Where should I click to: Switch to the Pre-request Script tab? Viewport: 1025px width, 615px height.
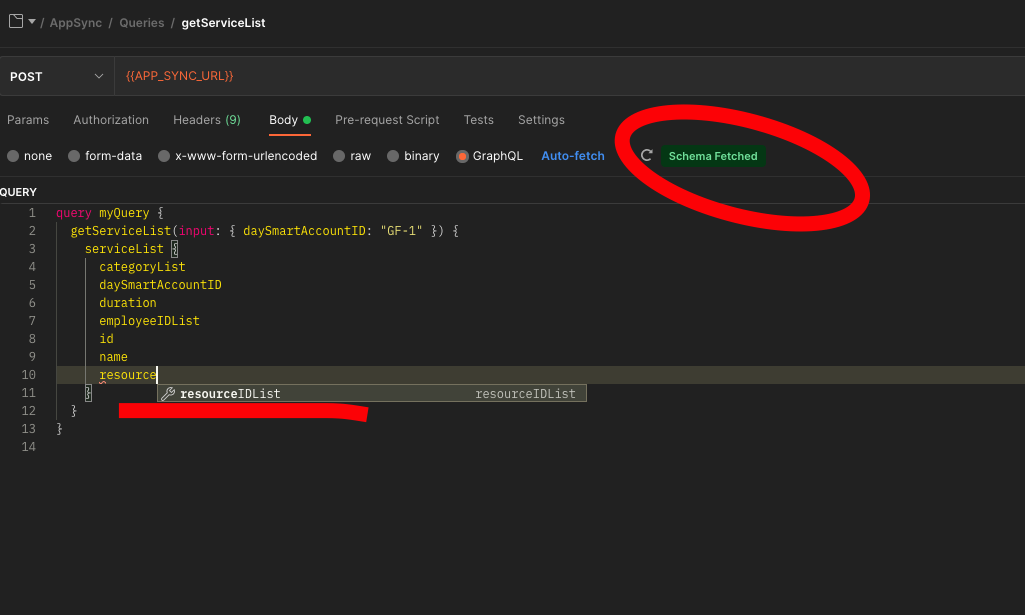(x=387, y=120)
